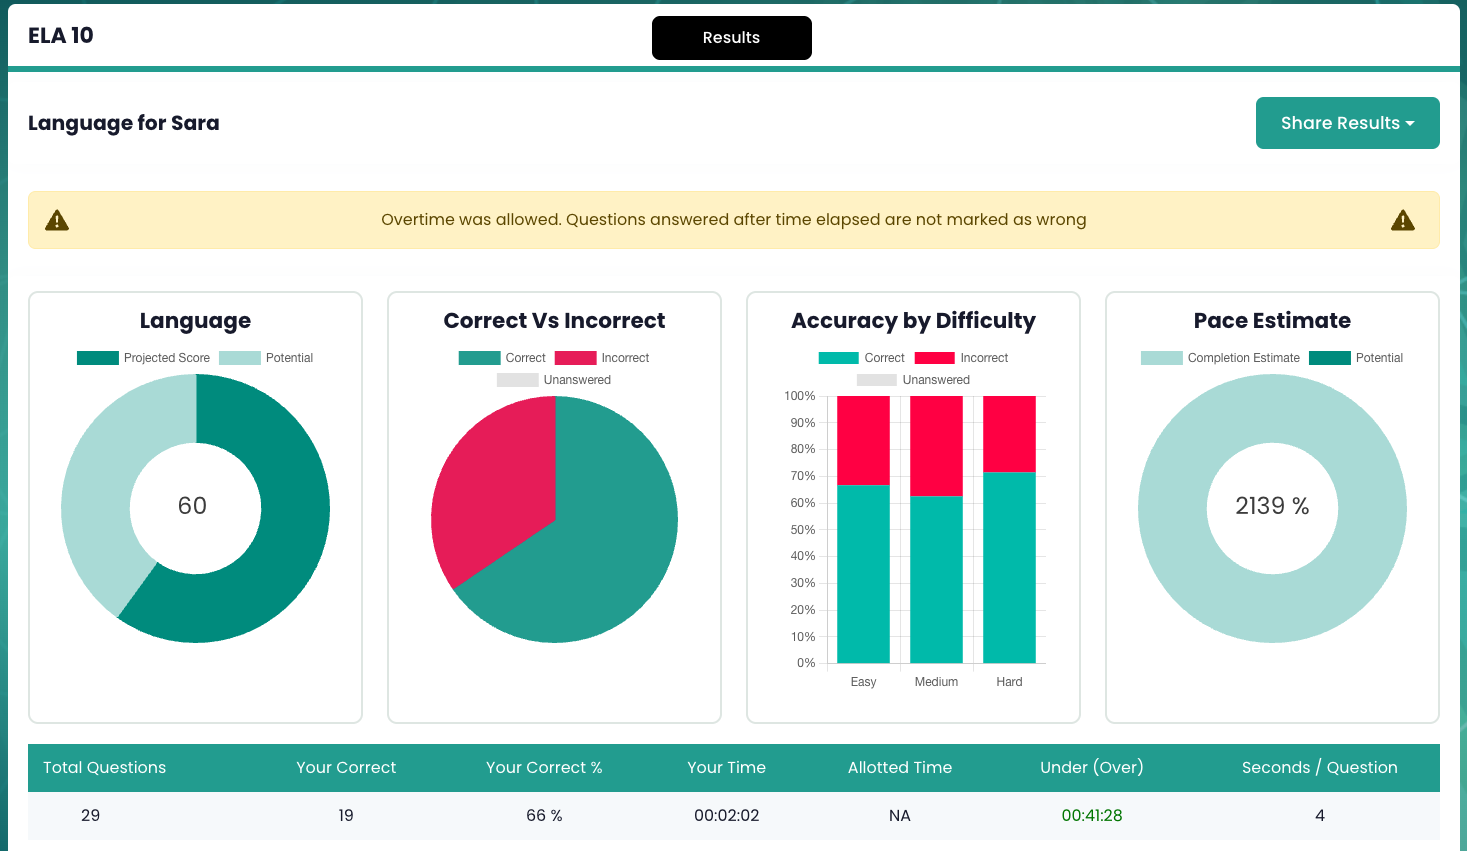The height and width of the screenshot is (851, 1467).
Task: Toggle Incorrect legend in Accuracy by Difficulty
Action: [961, 358]
